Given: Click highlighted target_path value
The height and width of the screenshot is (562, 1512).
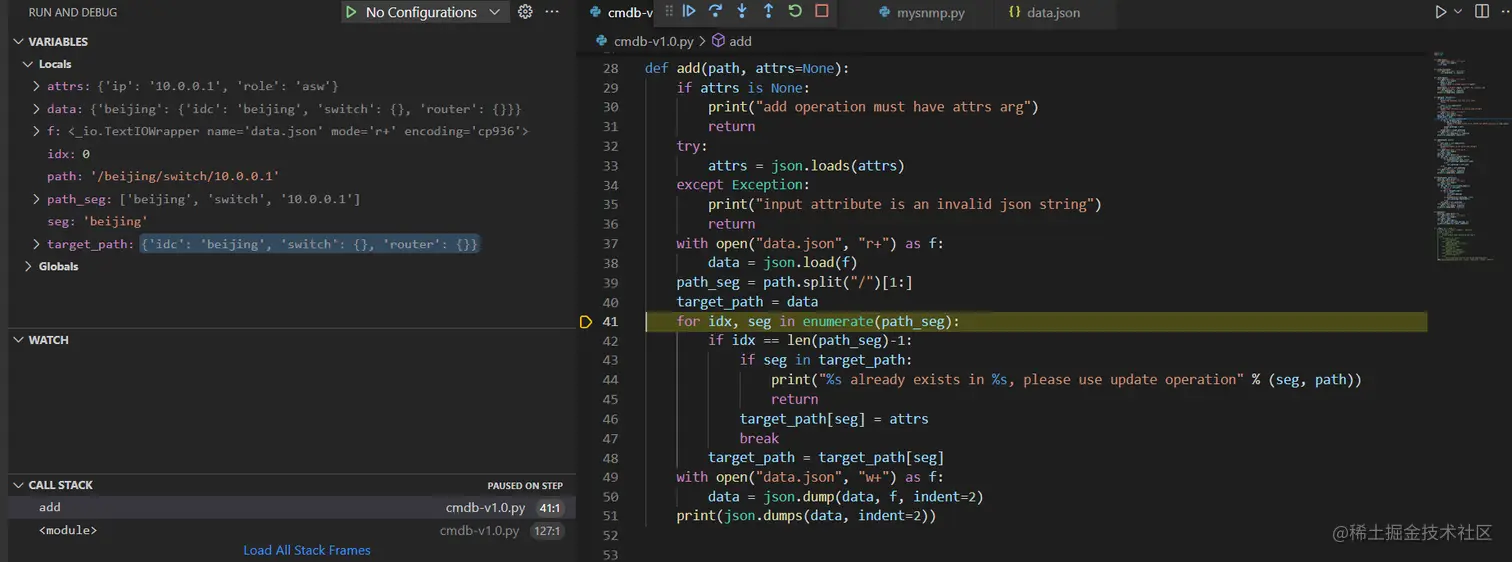Looking at the screenshot, I should (x=310, y=244).
